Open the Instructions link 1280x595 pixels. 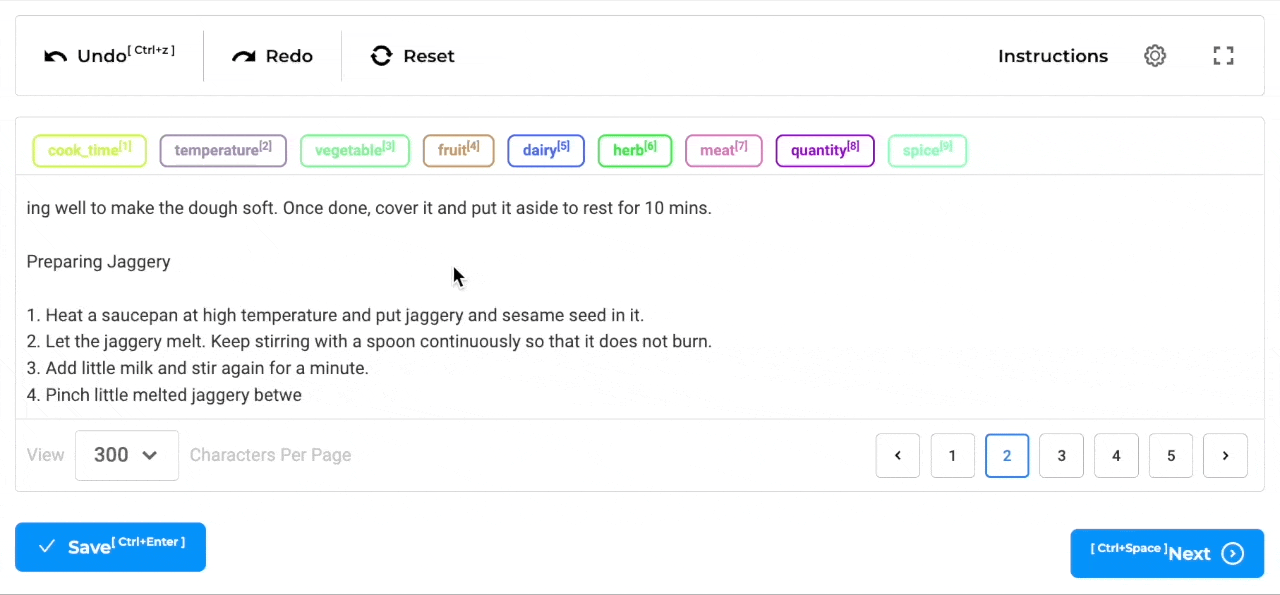point(1053,56)
